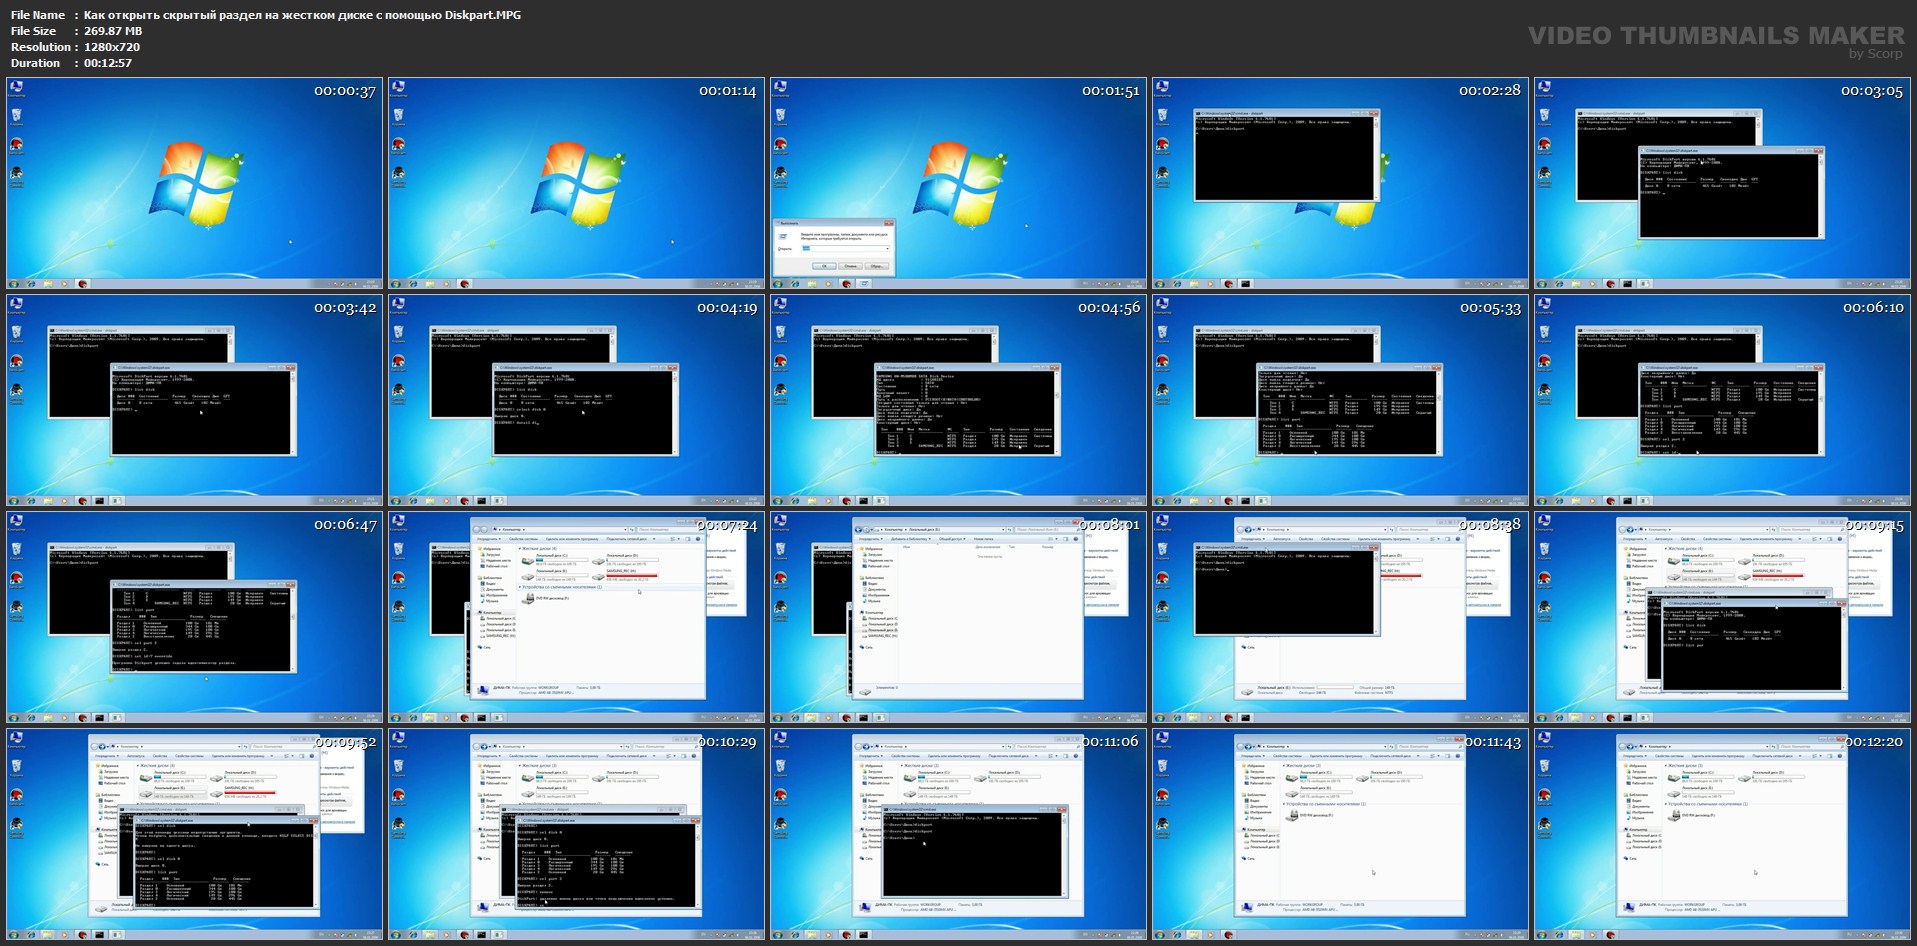Choose the thumbnail stamped 00:03:05

click(1722, 184)
